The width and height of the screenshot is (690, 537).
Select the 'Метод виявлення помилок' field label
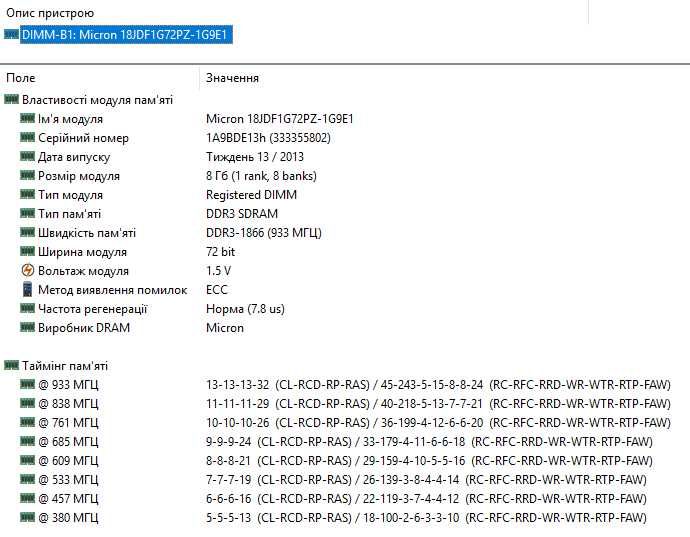113,290
